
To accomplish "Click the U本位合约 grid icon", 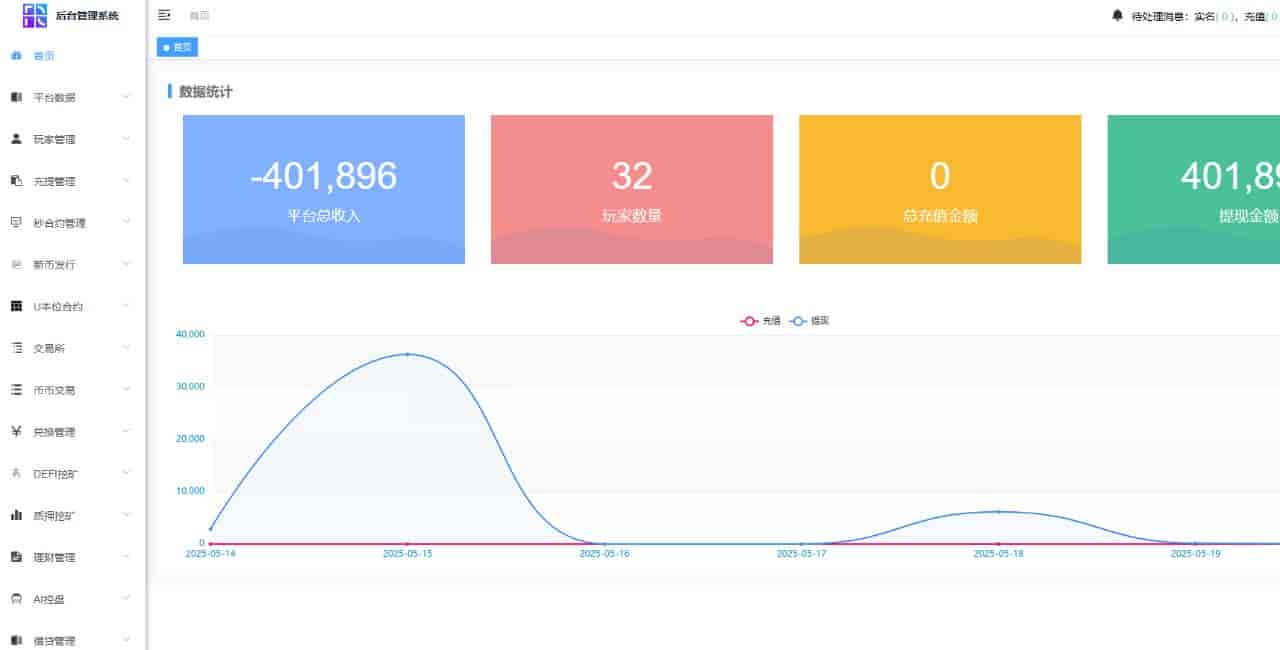I will 16,306.
